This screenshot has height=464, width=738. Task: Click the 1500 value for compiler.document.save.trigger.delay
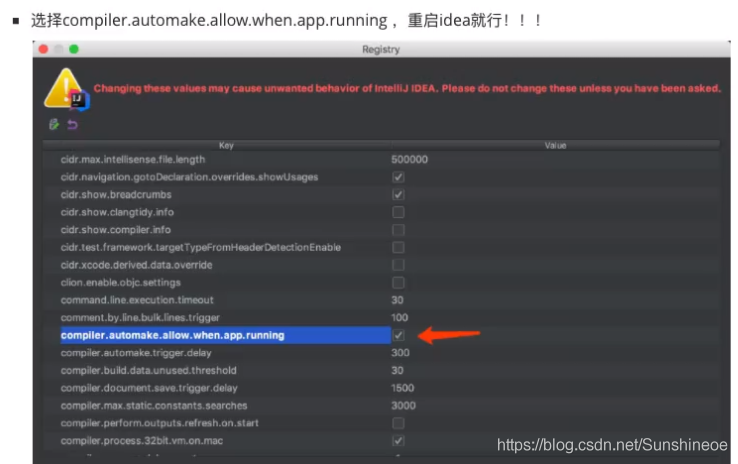(402, 388)
